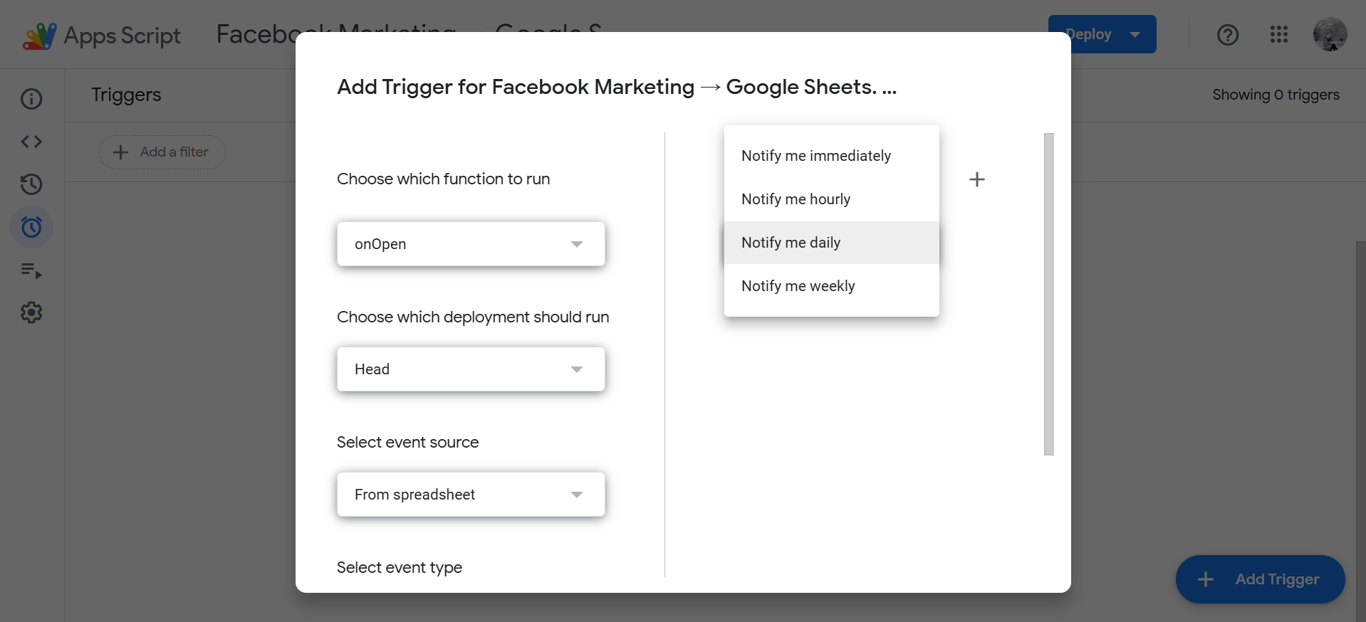Open the Overview info icon in sidebar
1366x622 pixels.
(x=32, y=99)
